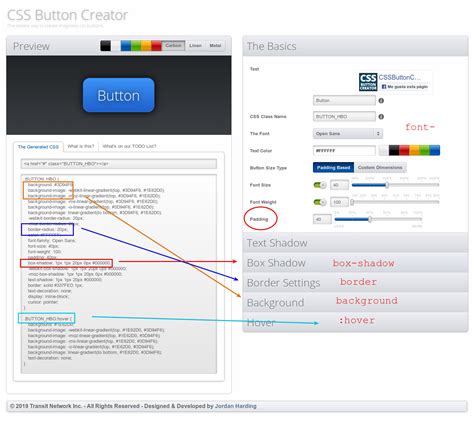
Task: Open the 'What is this?' tab
Action: [81, 146]
